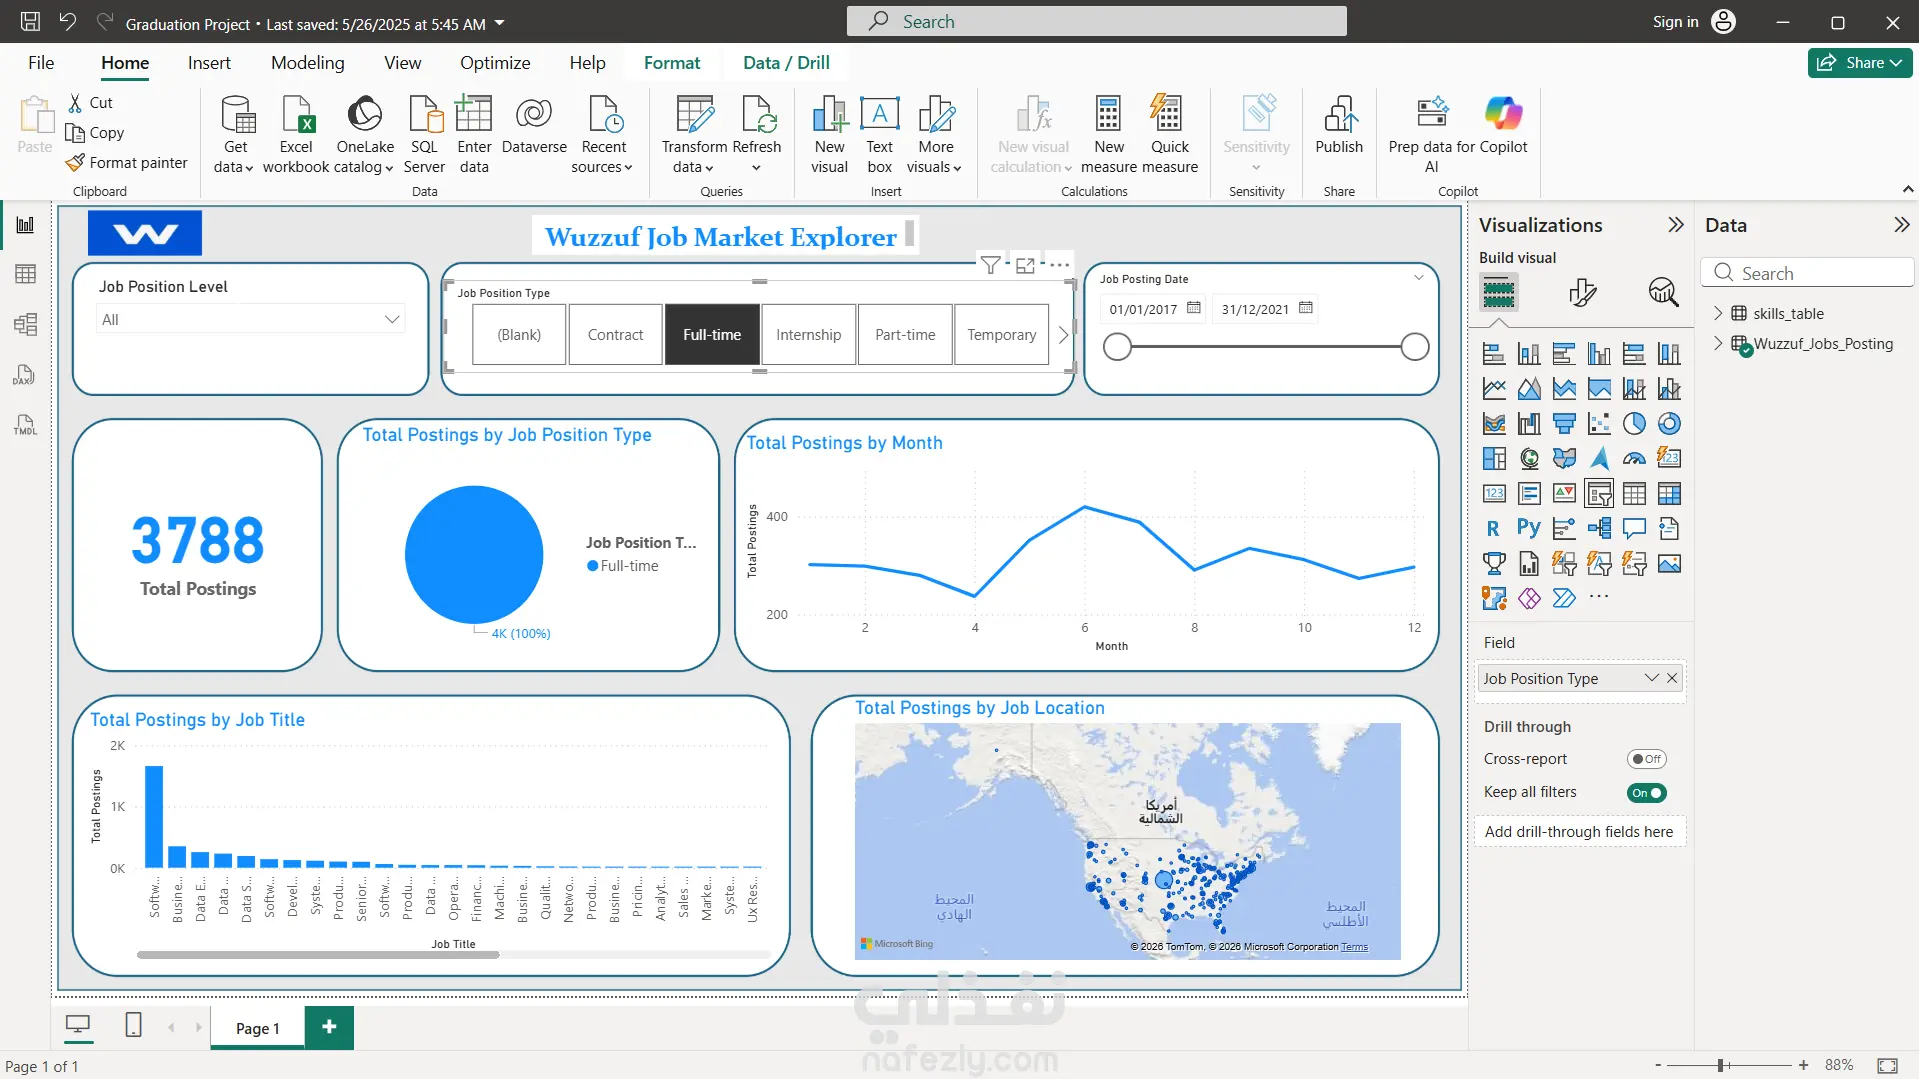Open the Model view in left sidebar

(x=25, y=324)
